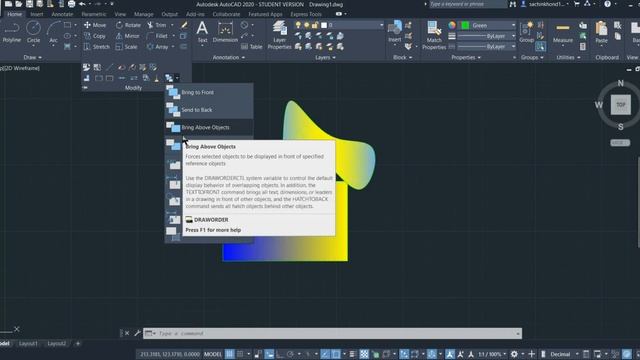Toggle annotation visibility in status bar
Image resolution: width=640 pixels, height=360 pixels.
pos(450,354)
